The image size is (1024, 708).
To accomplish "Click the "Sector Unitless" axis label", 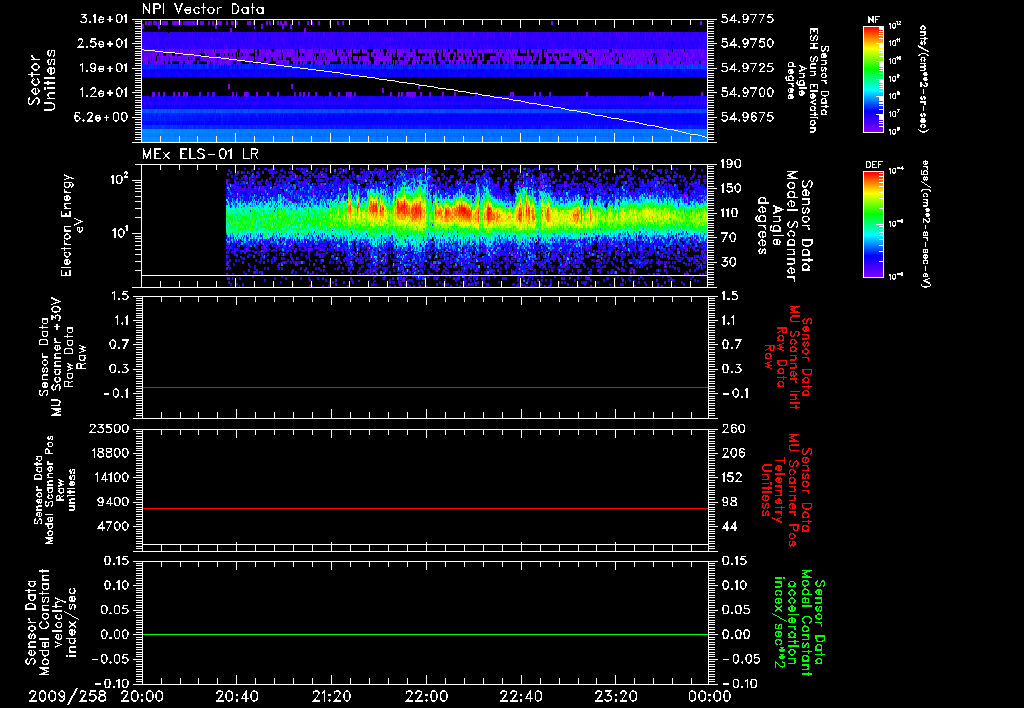I will click(x=42, y=80).
